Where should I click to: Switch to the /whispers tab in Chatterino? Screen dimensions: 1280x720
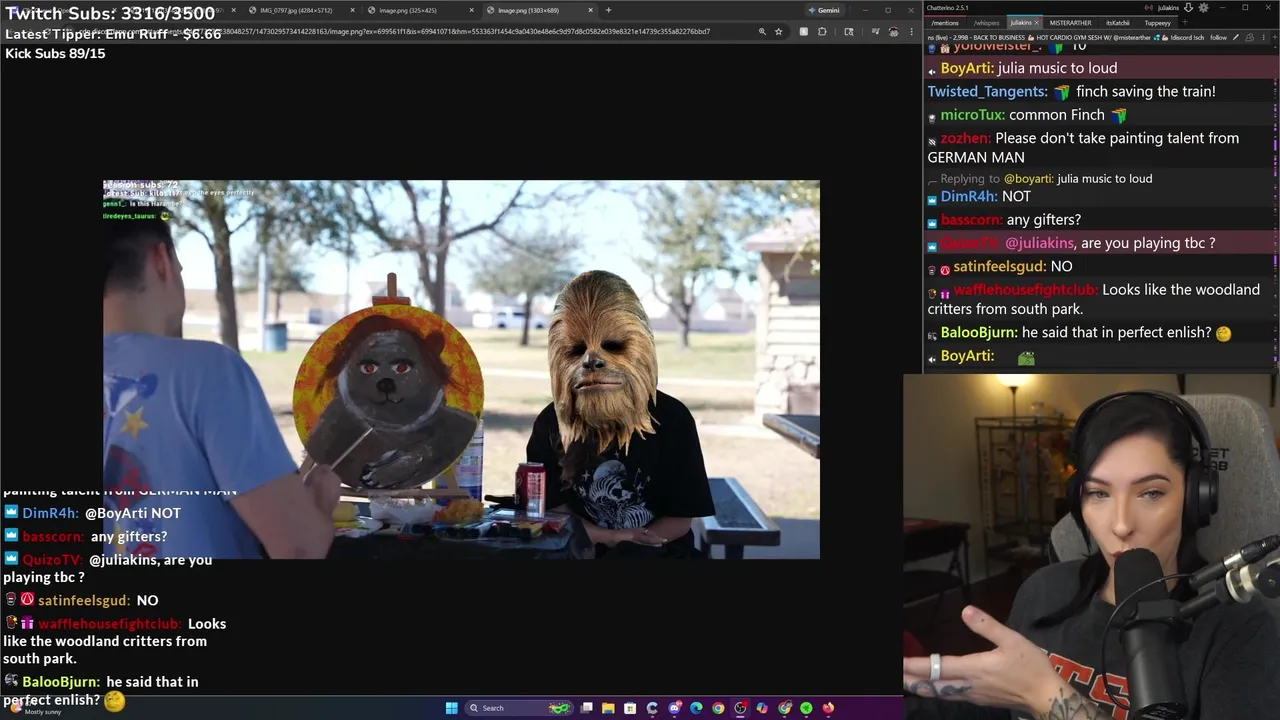click(x=986, y=22)
